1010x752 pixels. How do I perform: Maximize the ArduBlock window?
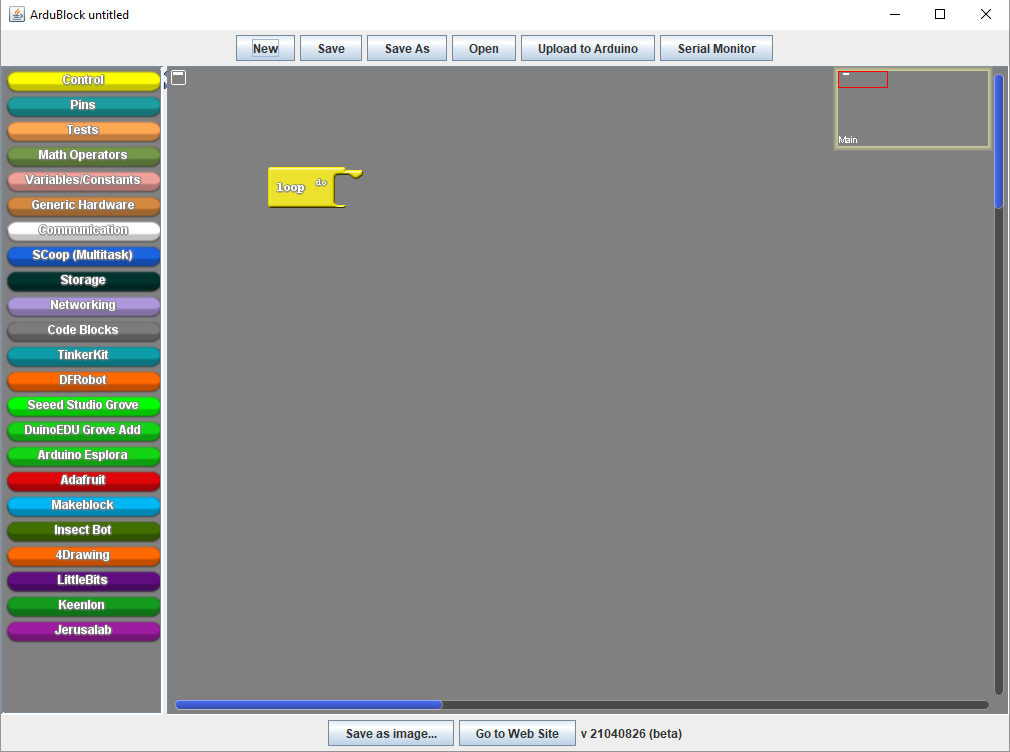tap(940, 14)
